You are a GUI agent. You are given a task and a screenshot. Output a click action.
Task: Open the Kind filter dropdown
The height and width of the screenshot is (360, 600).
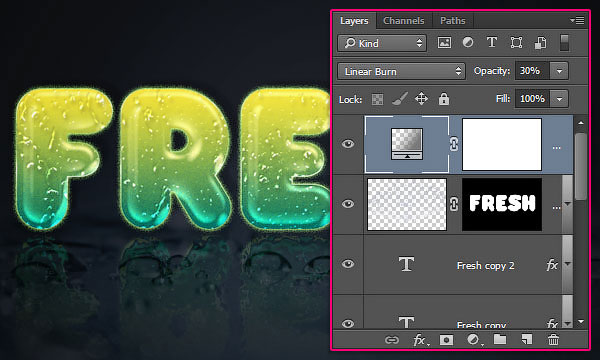[382, 43]
